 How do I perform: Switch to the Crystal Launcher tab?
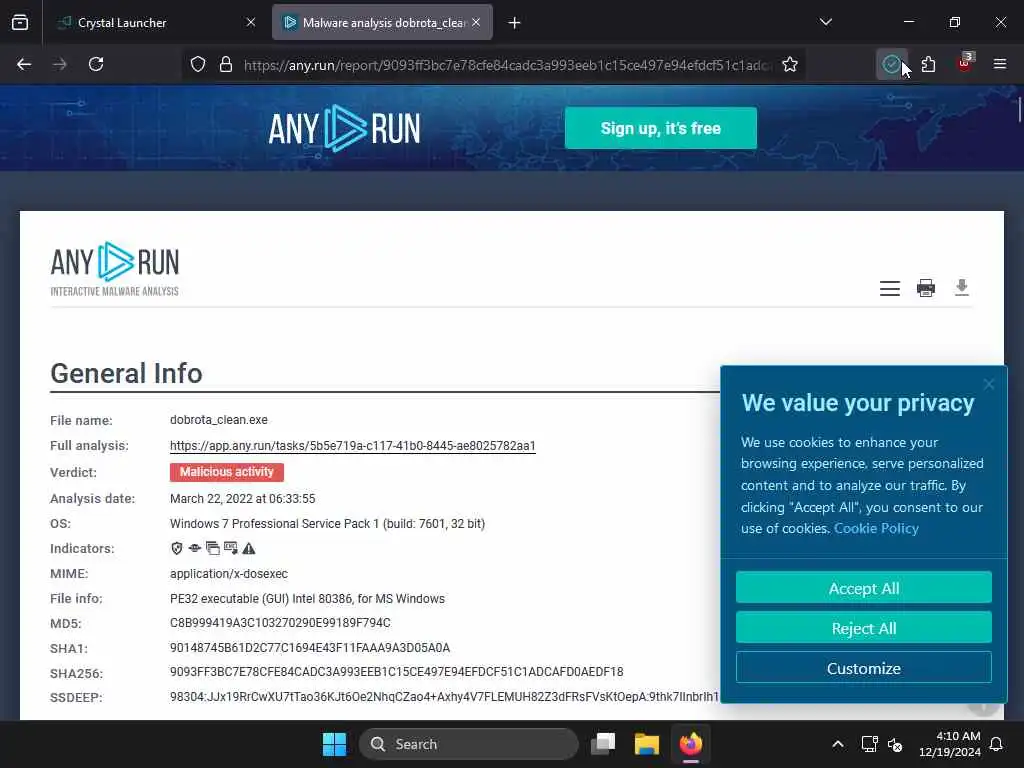click(x=155, y=23)
